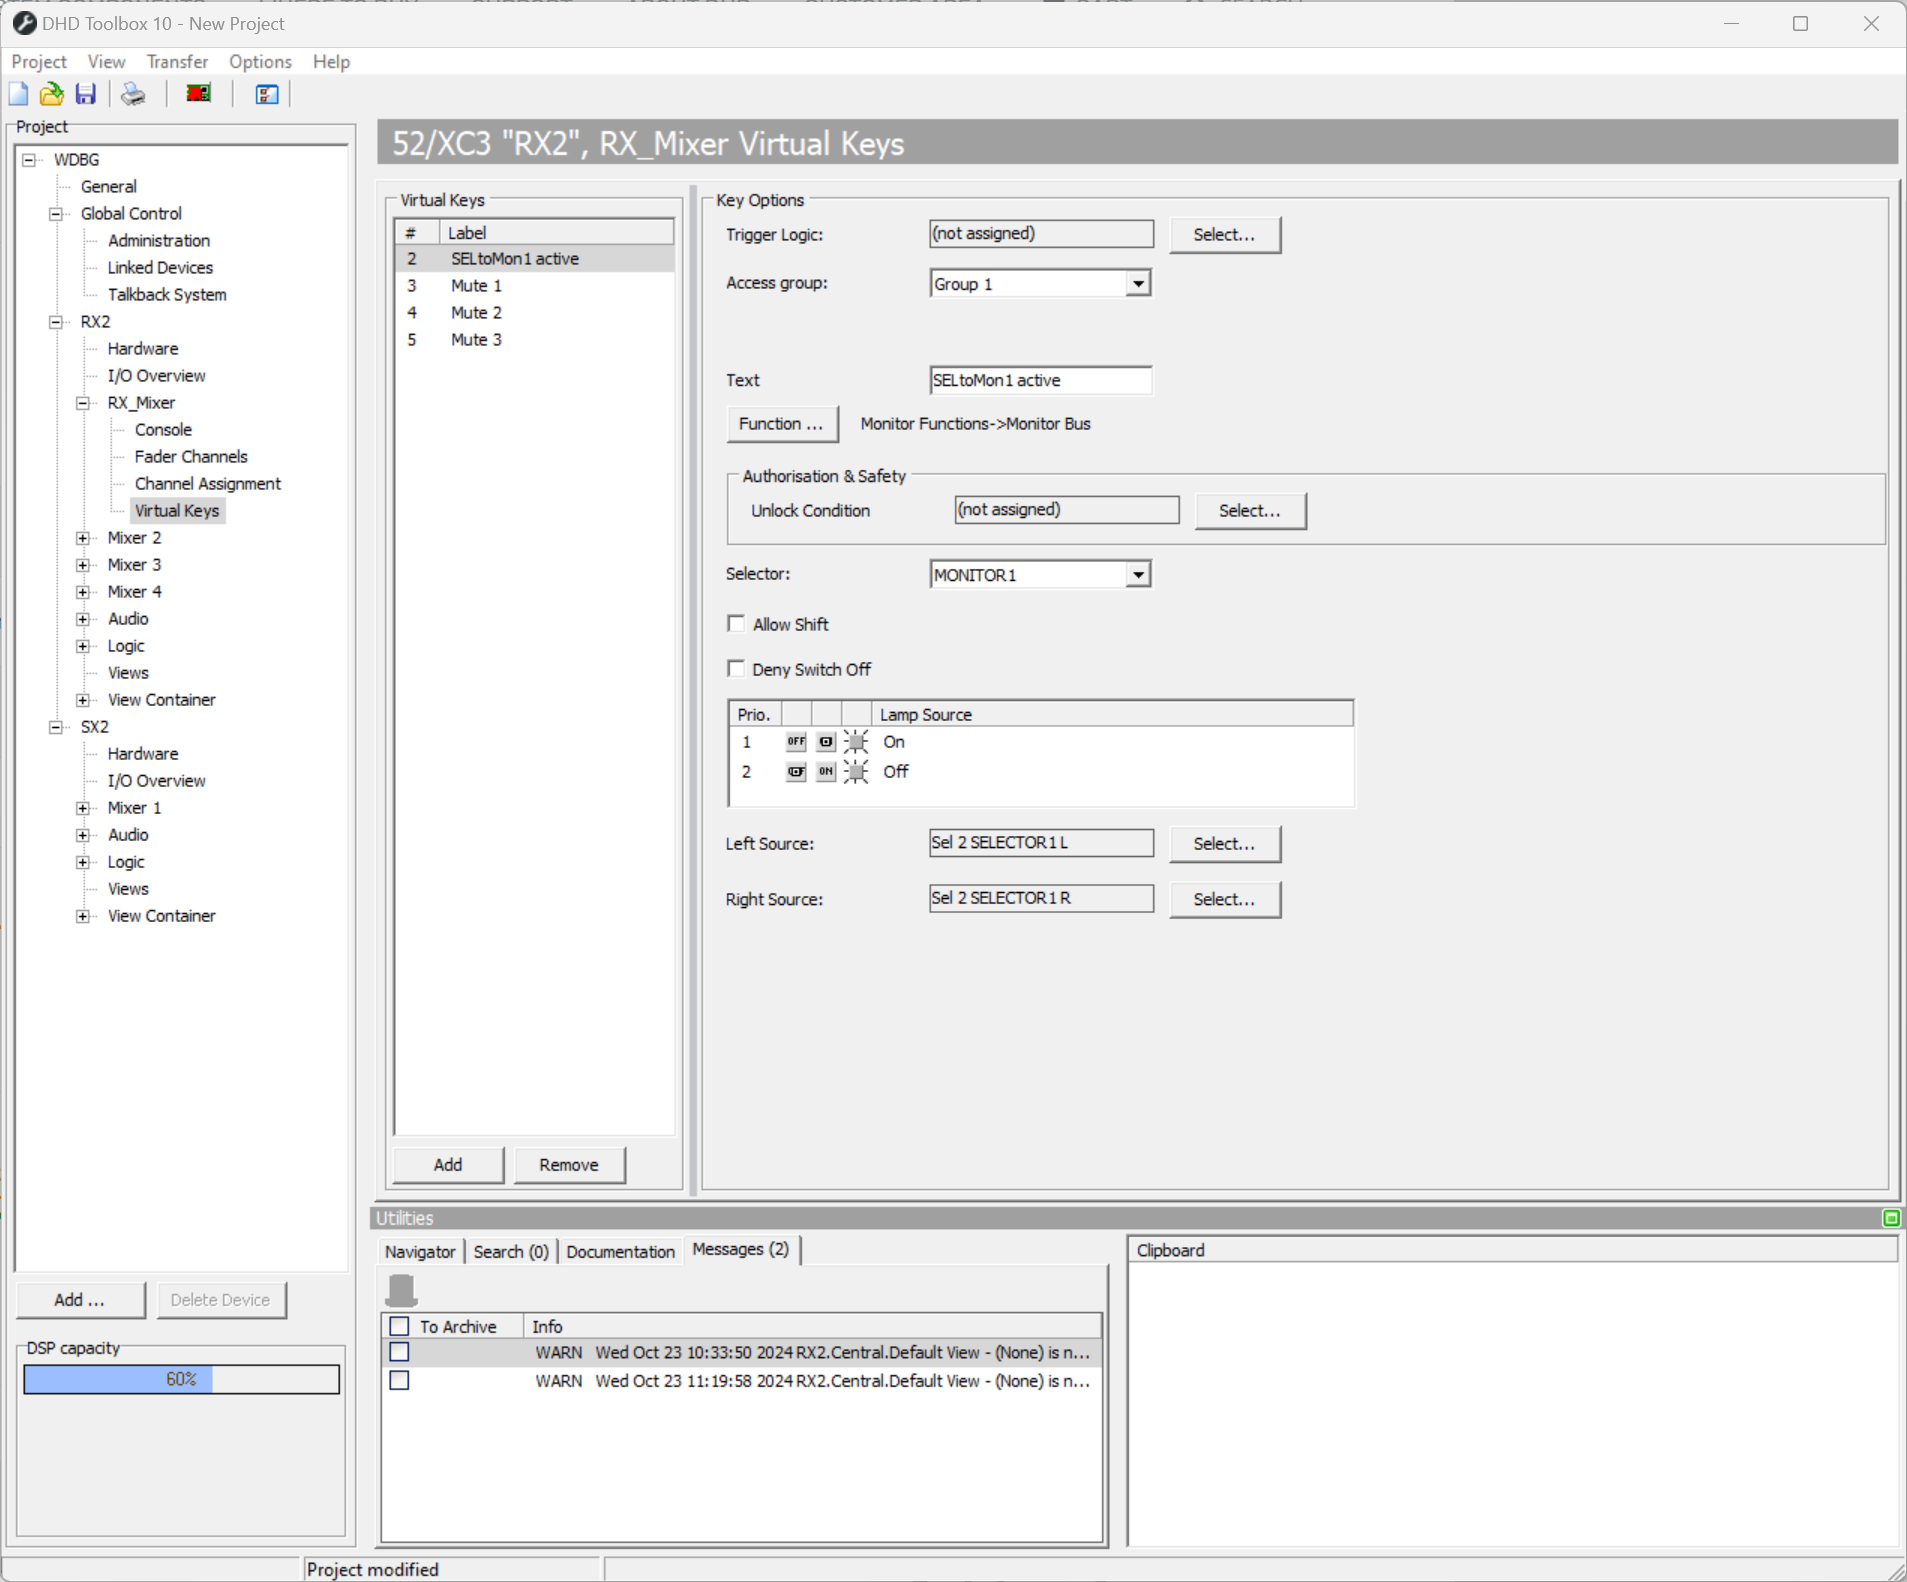
Task: Click the archive icon above the messages list
Action: pyautogui.click(x=400, y=1291)
